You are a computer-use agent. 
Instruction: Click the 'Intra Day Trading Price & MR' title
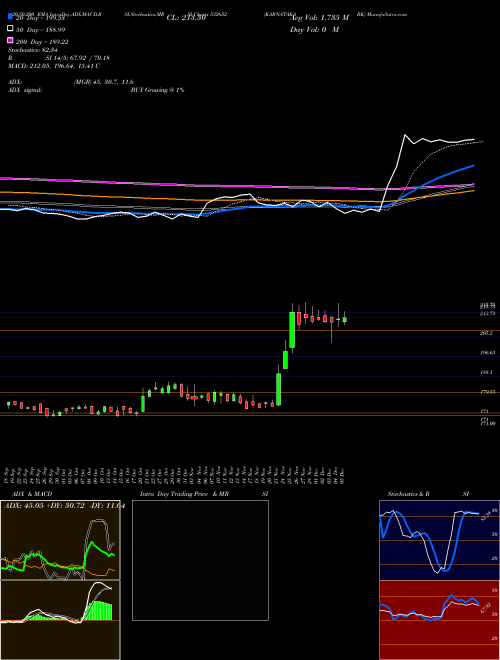(x=184, y=494)
